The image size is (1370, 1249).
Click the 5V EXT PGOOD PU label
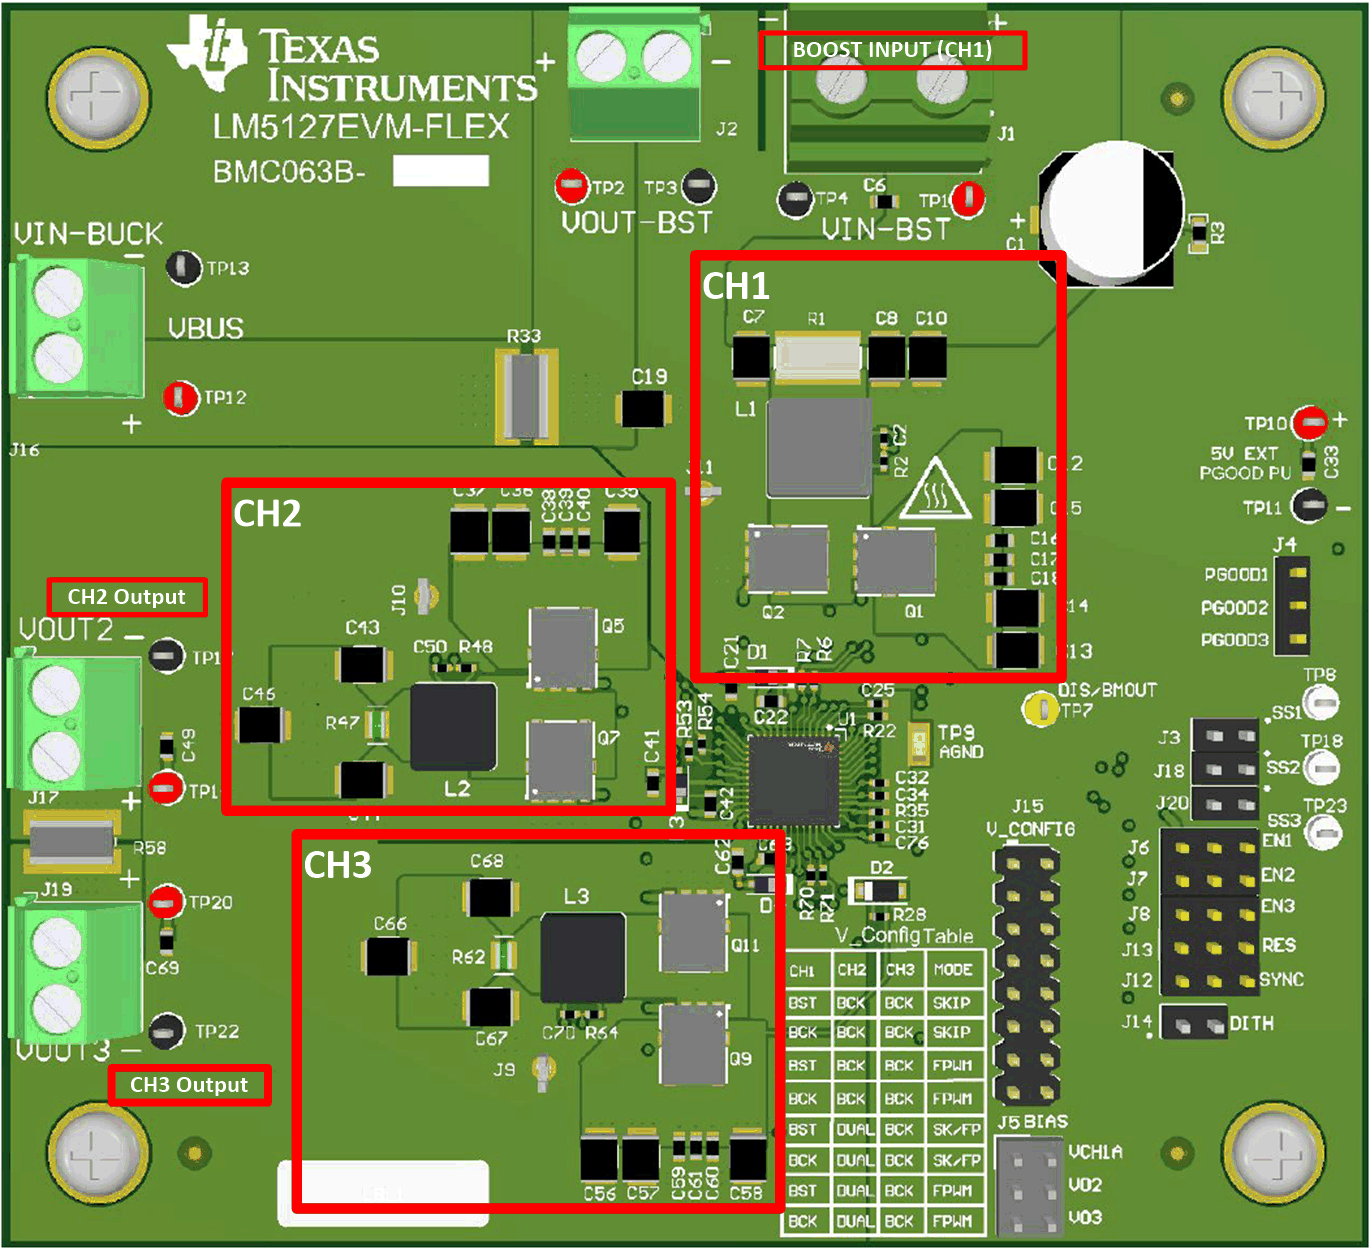pos(1246,463)
